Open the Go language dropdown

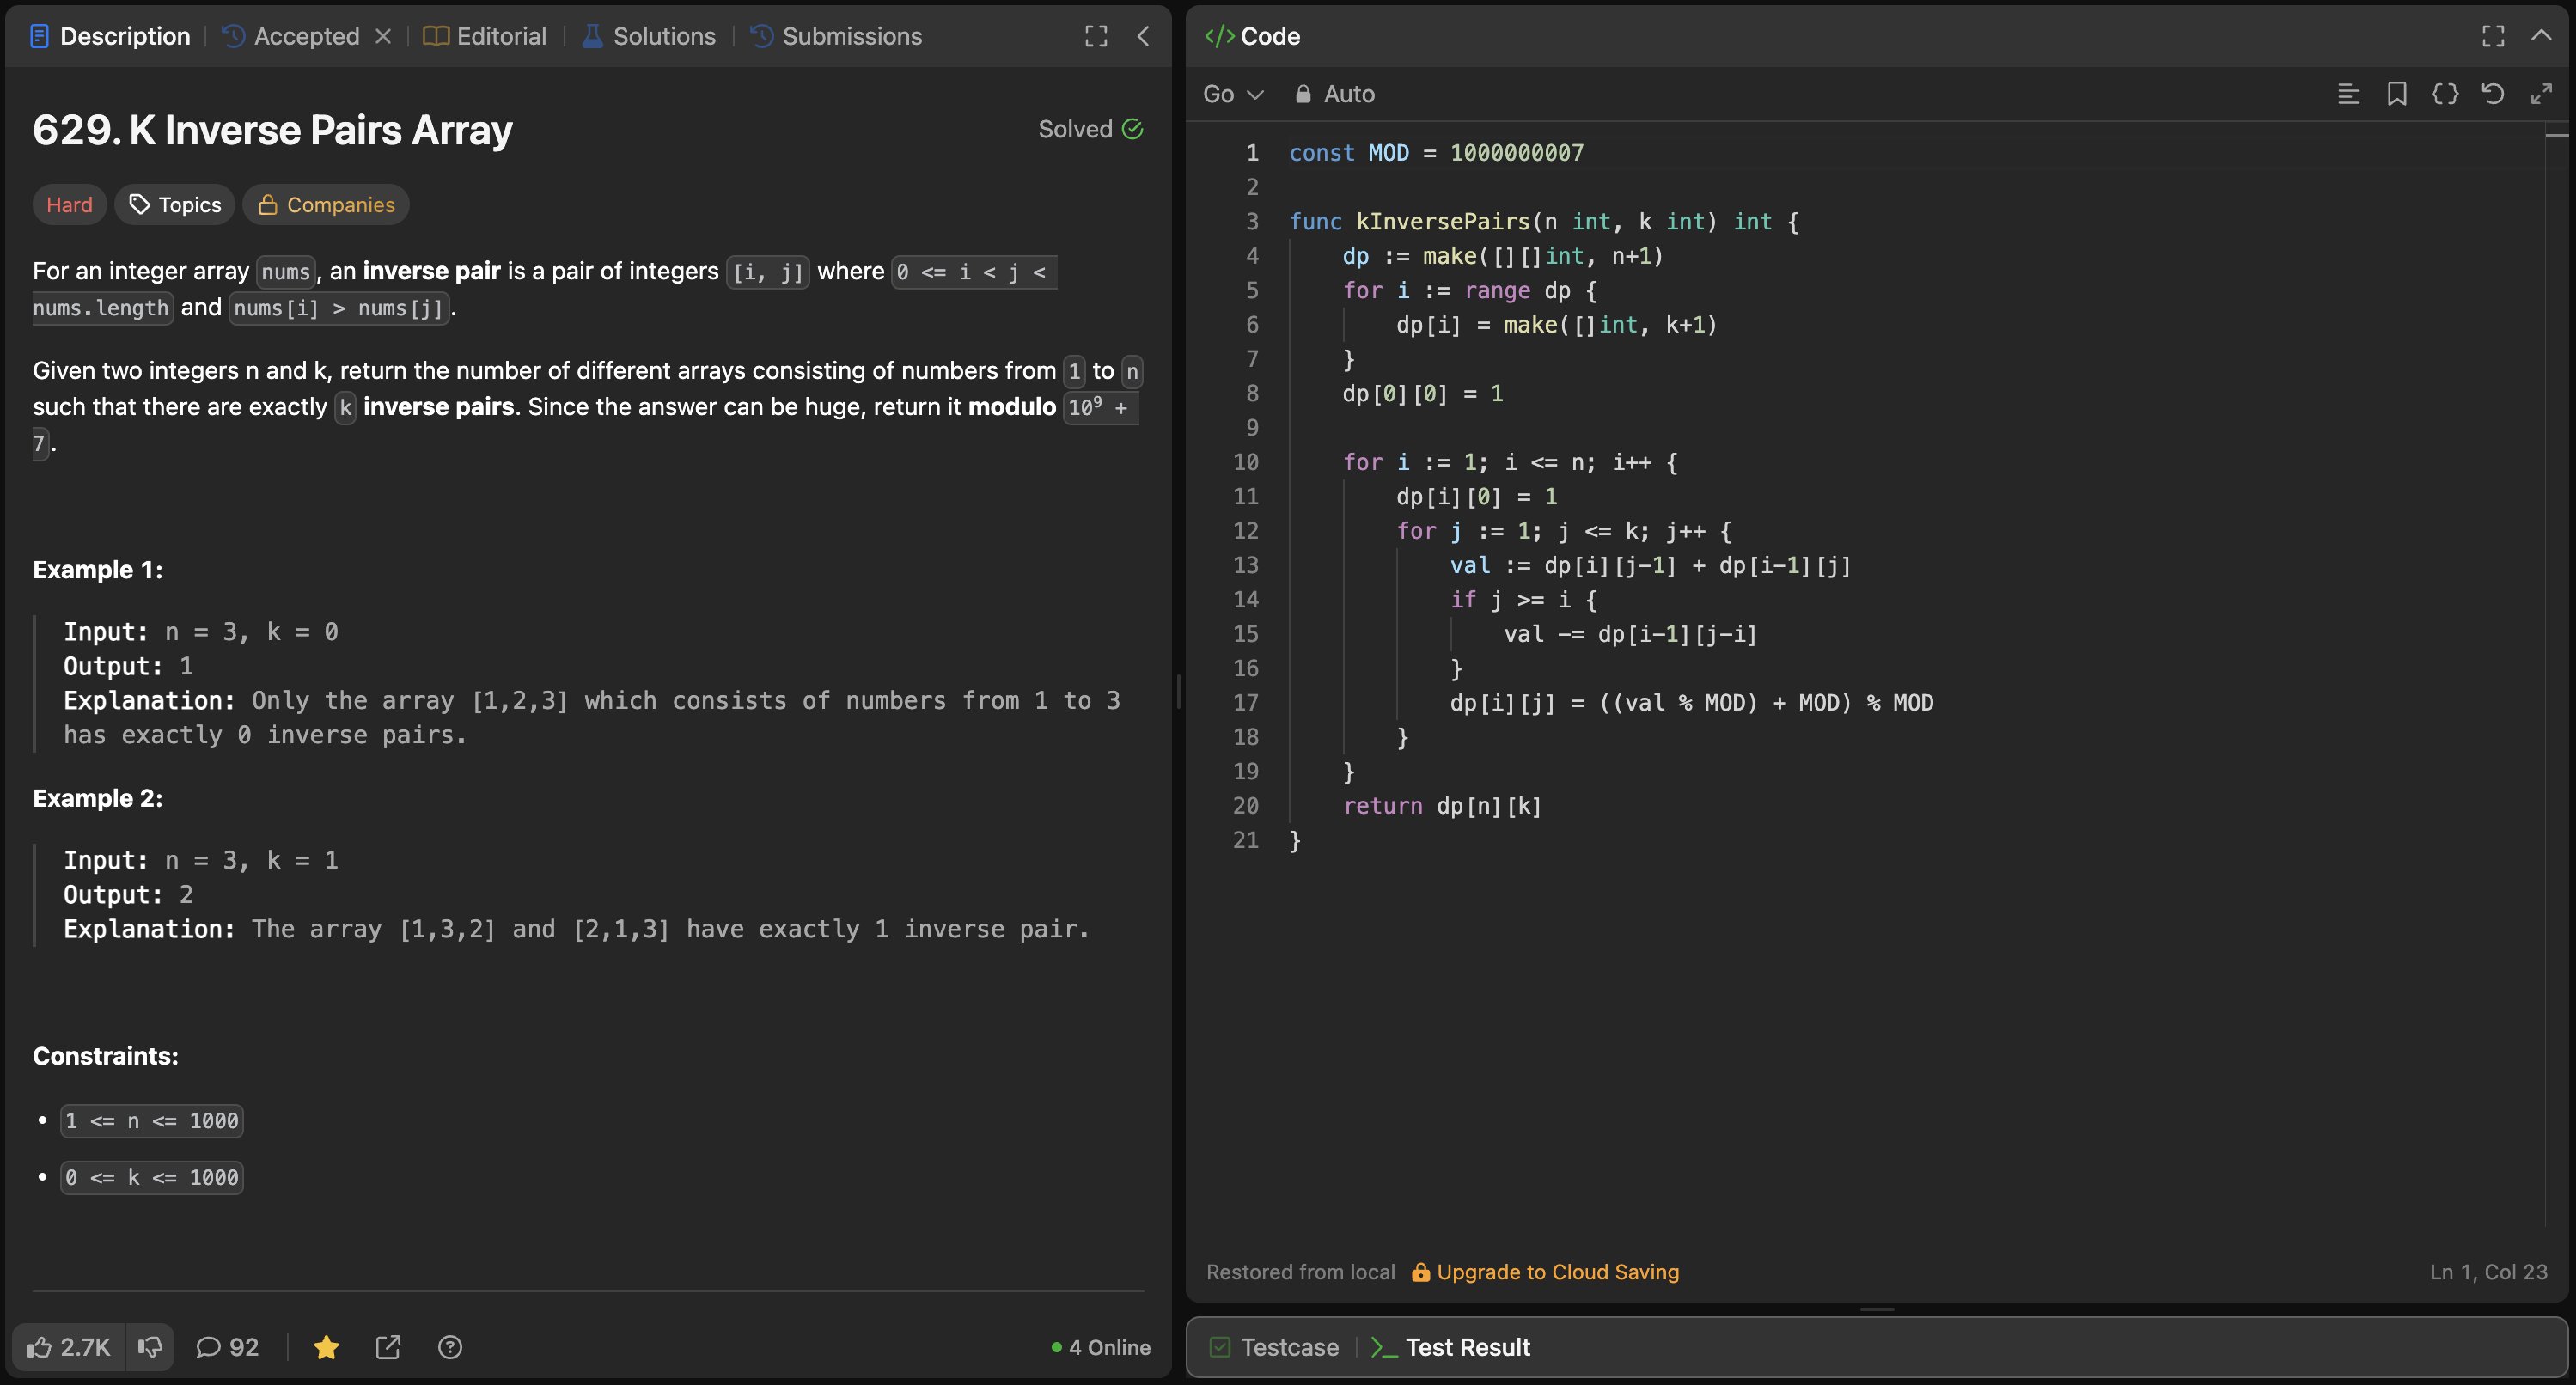coord(1233,94)
